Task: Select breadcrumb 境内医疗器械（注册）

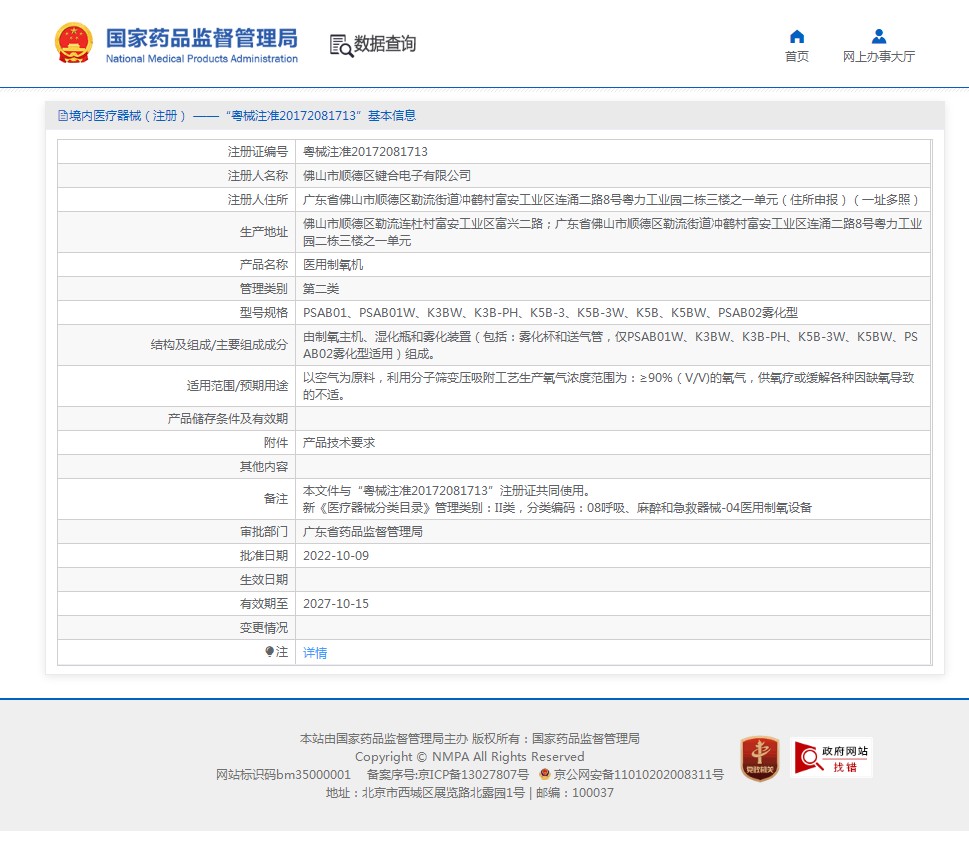Action: [x=127, y=116]
